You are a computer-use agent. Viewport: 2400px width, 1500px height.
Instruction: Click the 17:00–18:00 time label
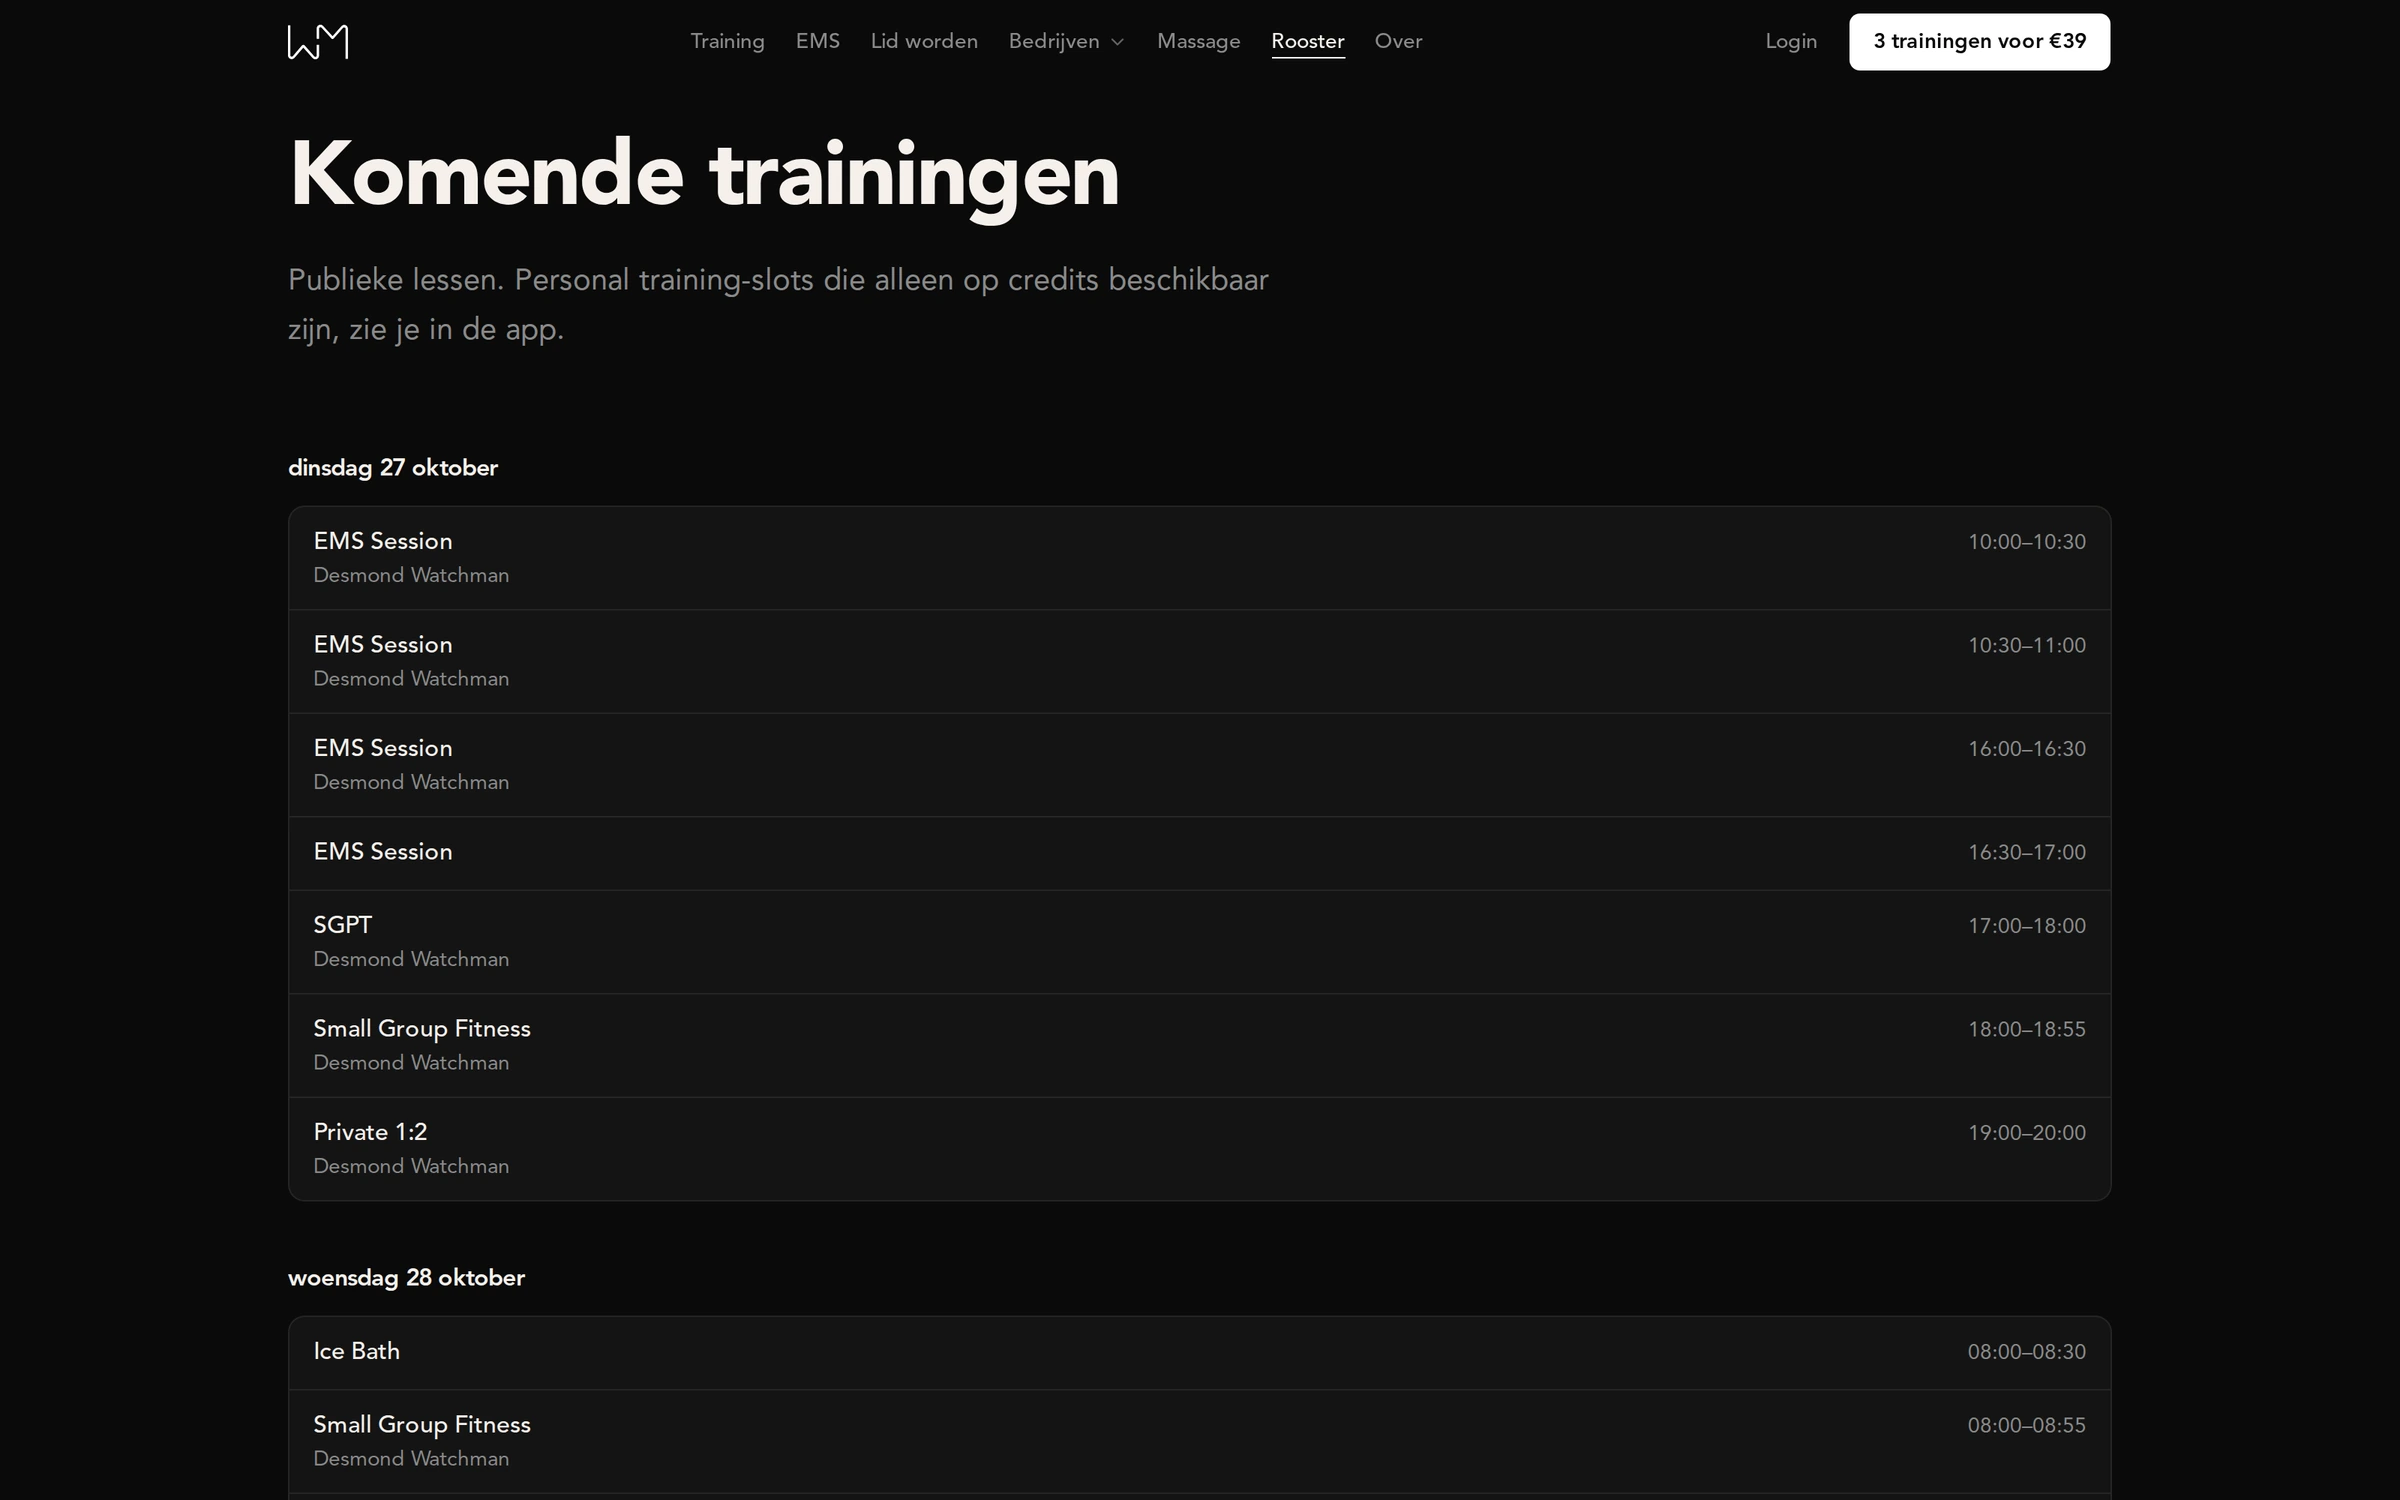pos(2026,926)
